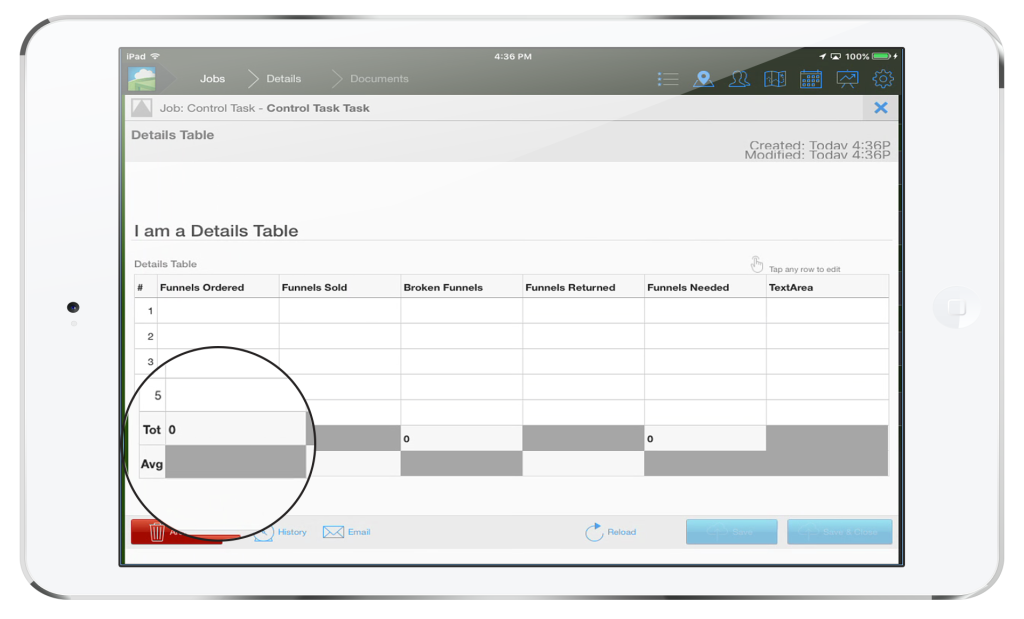Tap the Save button
The height and width of the screenshot is (619, 1024).
pos(731,532)
